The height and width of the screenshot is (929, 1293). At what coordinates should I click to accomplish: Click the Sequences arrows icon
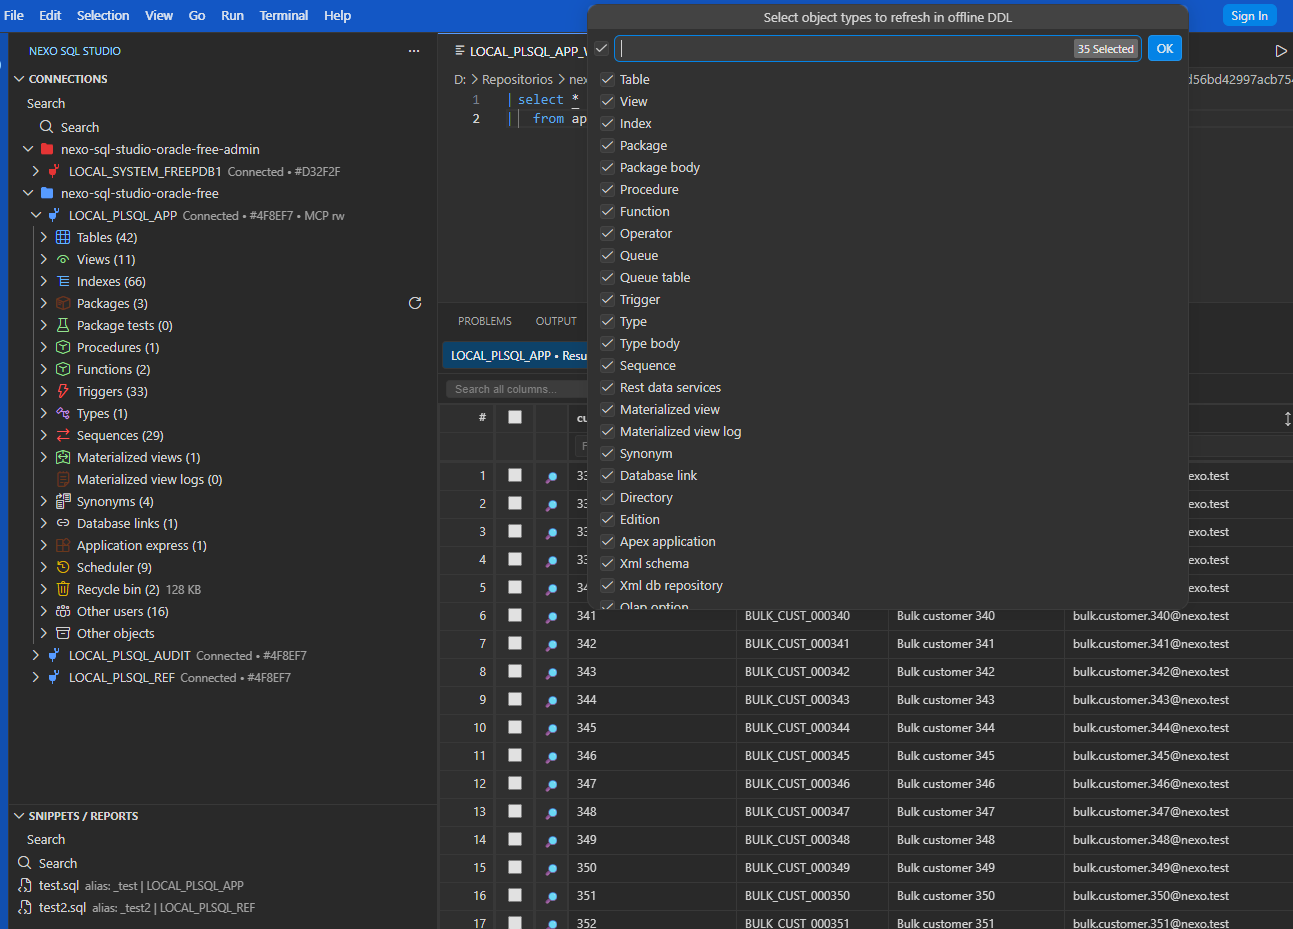(63, 435)
